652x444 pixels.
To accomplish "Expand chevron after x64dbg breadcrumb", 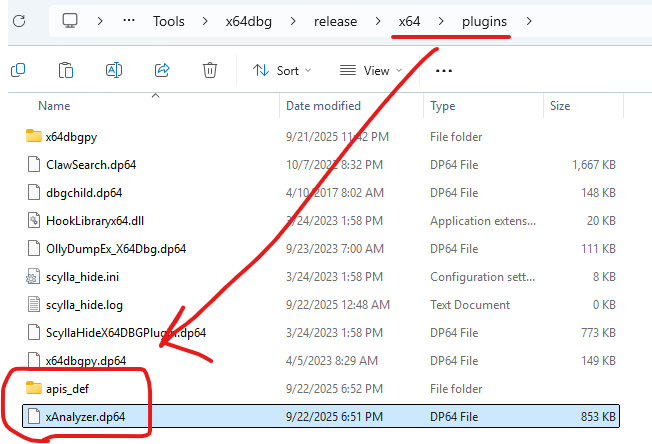I will point(293,21).
